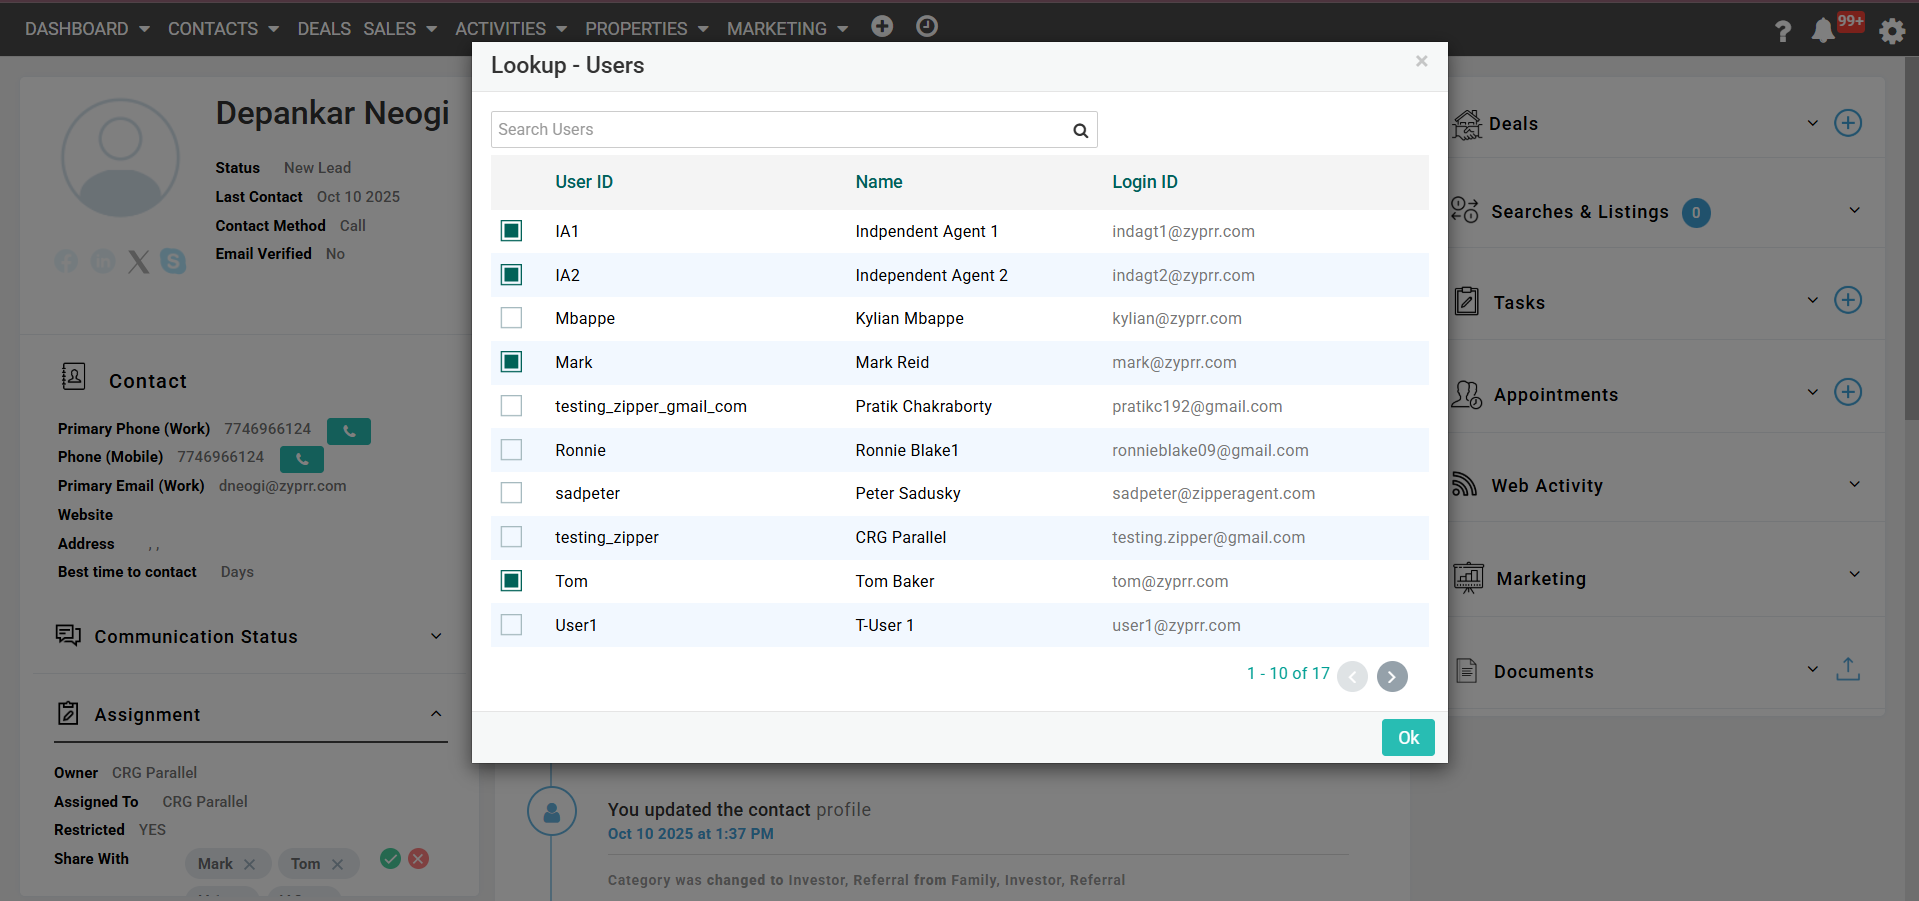Expand the Communication Status section
This screenshot has width=1919, height=901.
pos(436,637)
